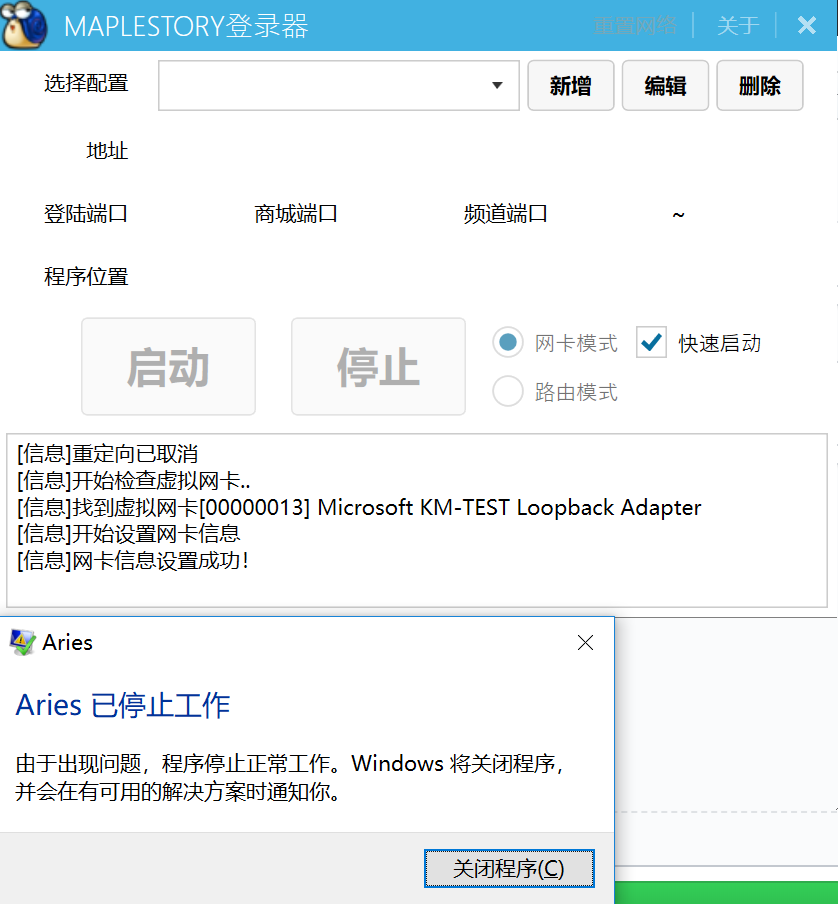Screen dimensions: 838x904
Task: Click the MAPLESTORY登录器 title text
Action: click(x=186, y=26)
